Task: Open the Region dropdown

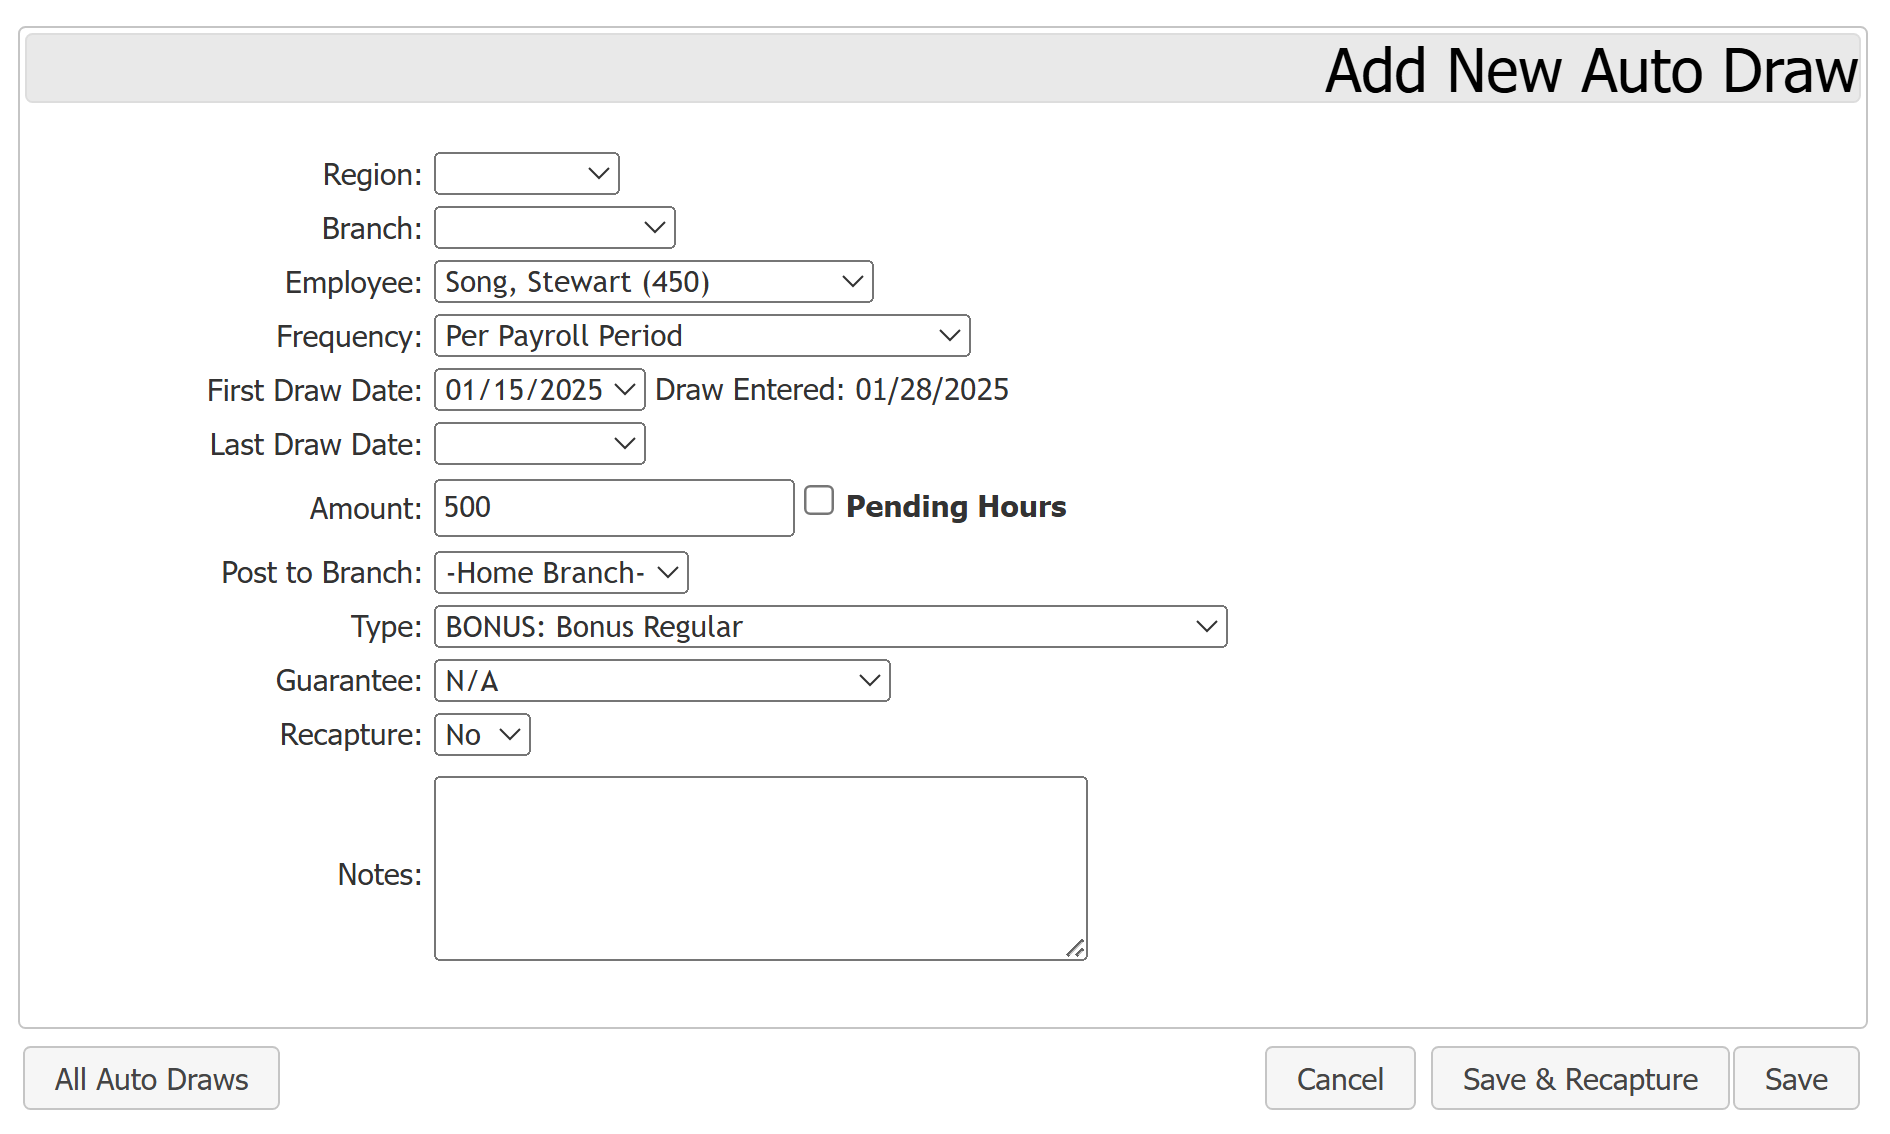Action: (527, 174)
